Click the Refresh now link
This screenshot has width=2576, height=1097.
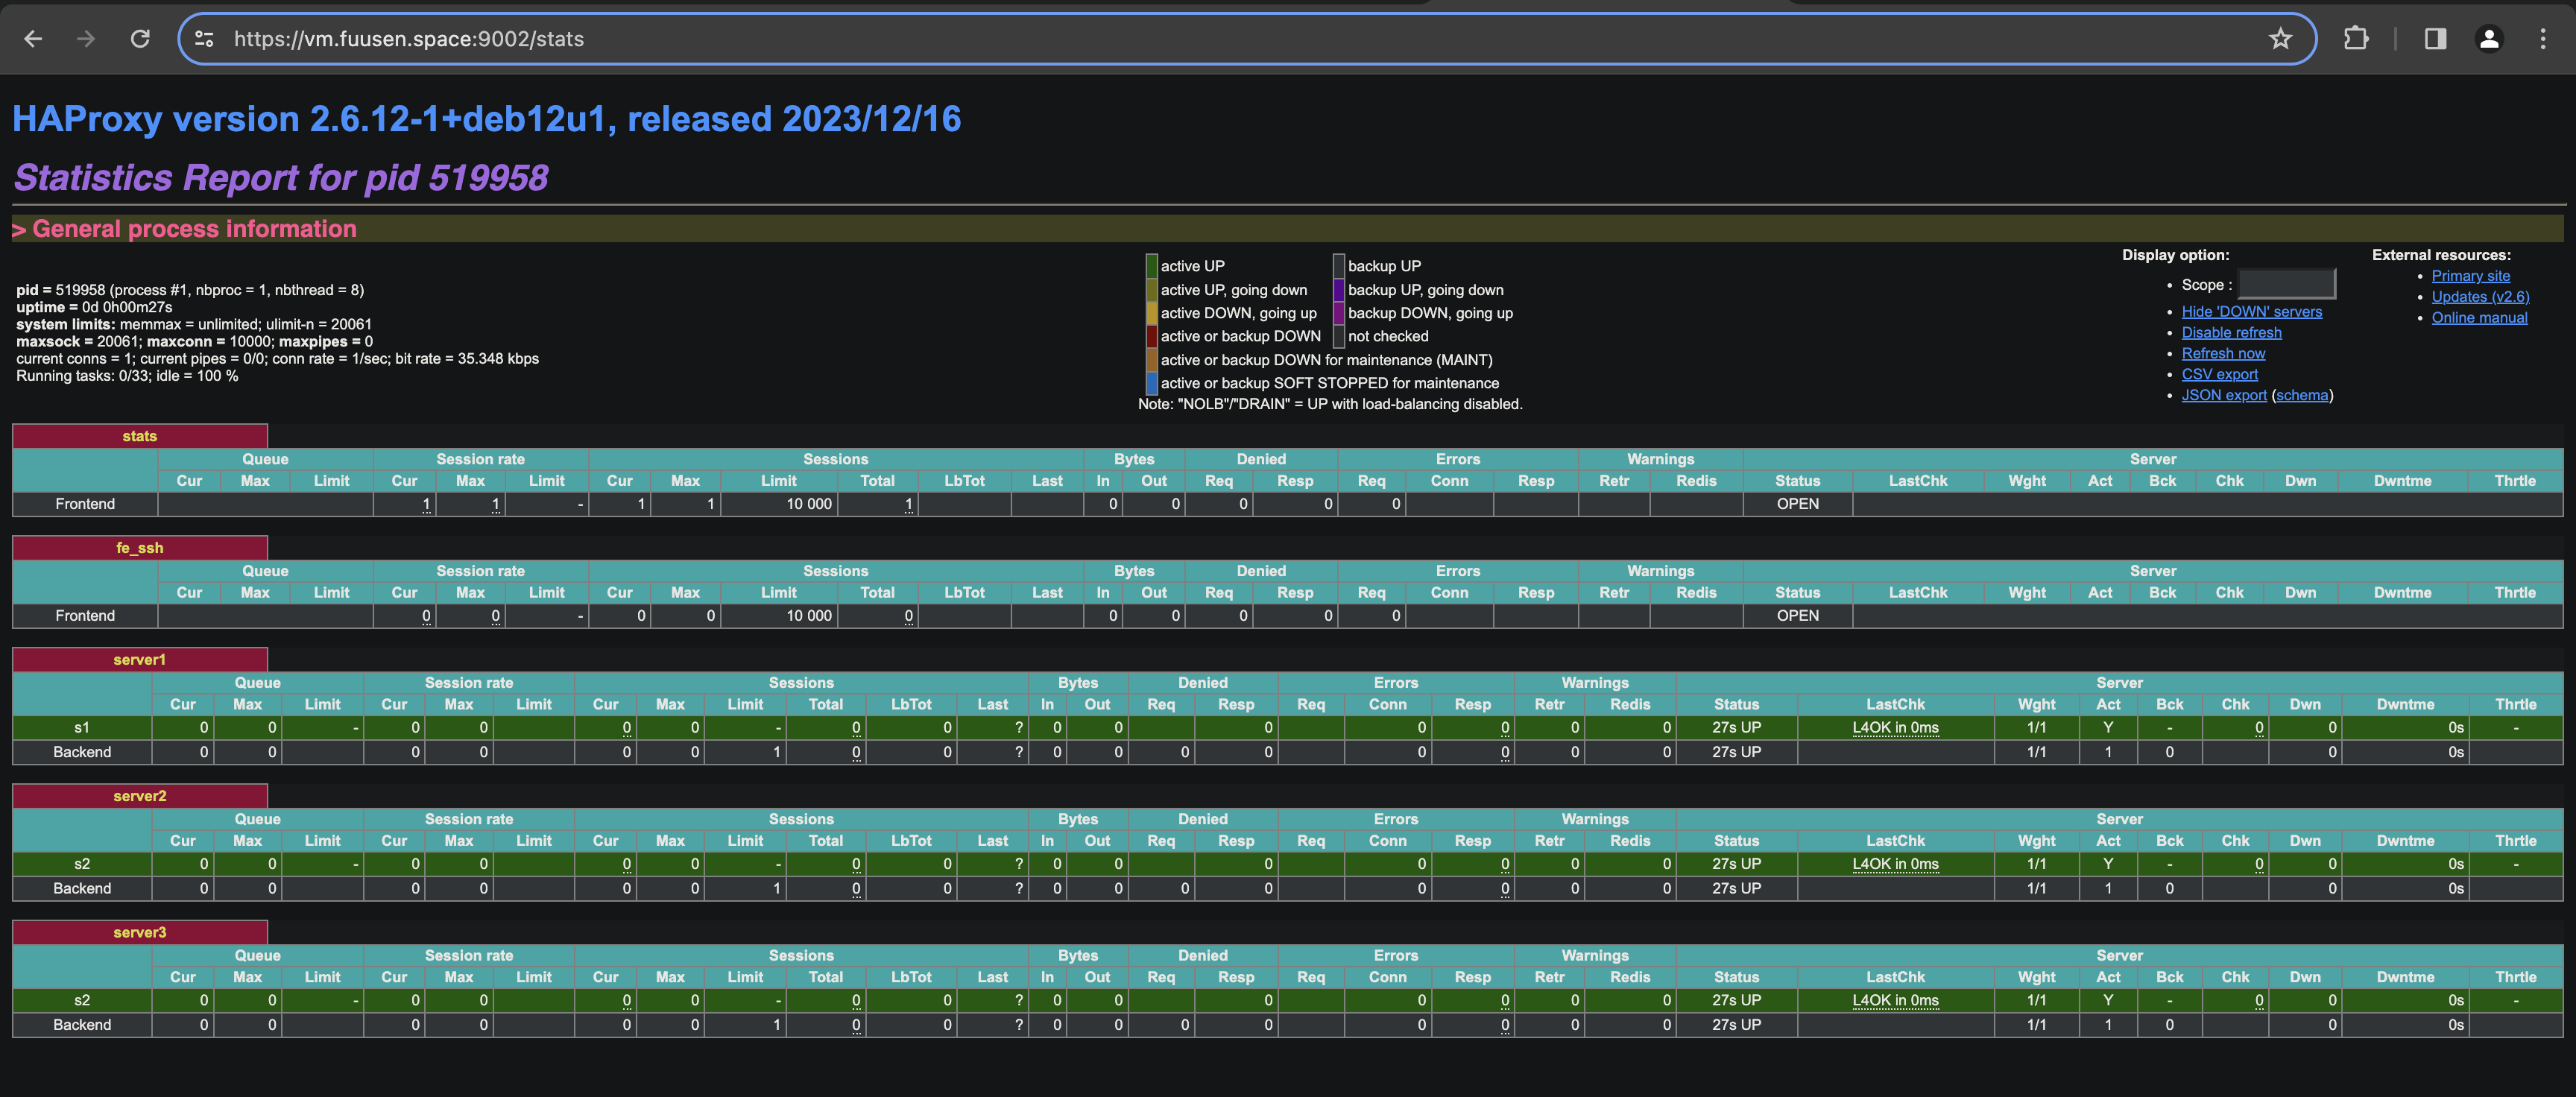[2223, 354]
